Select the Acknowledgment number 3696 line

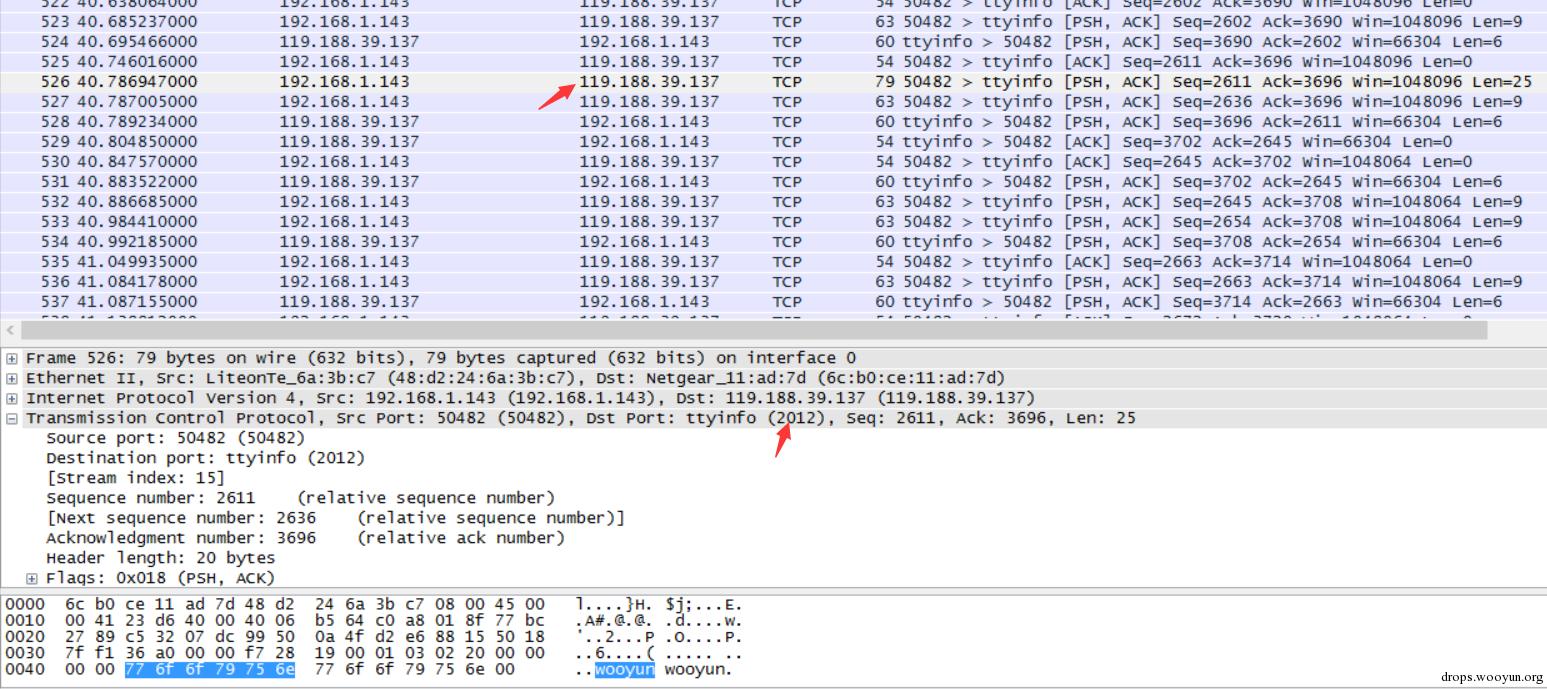(x=305, y=538)
